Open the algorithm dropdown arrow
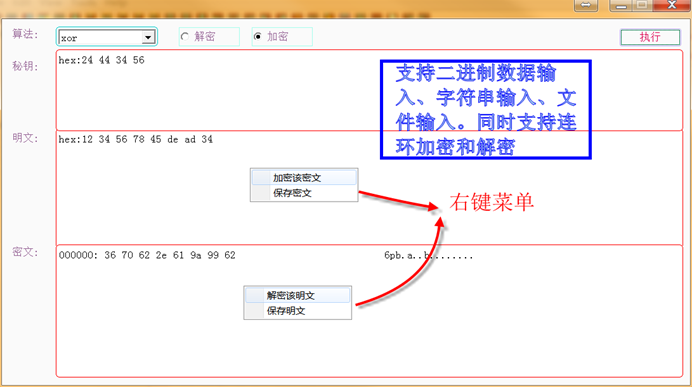Image resolution: width=692 pixels, height=387 pixels. tap(148, 38)
